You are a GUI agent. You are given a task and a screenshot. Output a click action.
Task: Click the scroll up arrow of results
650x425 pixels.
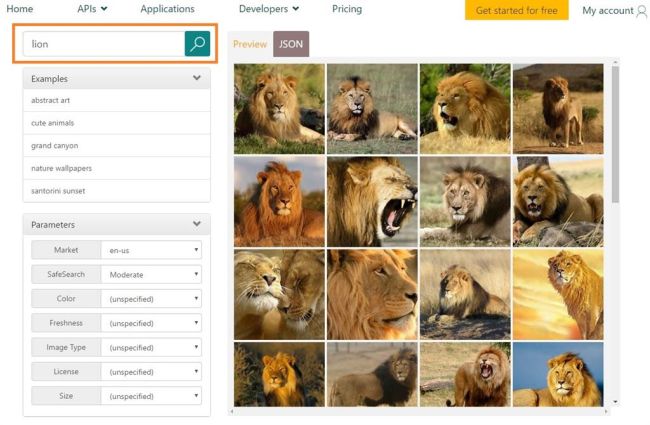[615, 62]
